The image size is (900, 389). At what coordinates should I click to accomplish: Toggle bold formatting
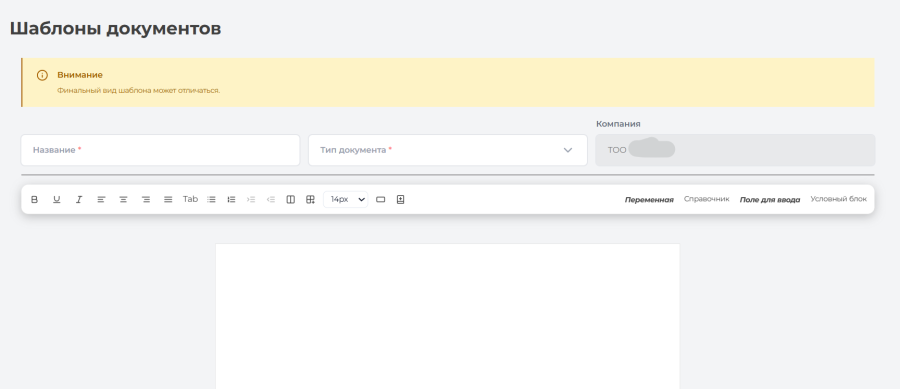(34, 199)
